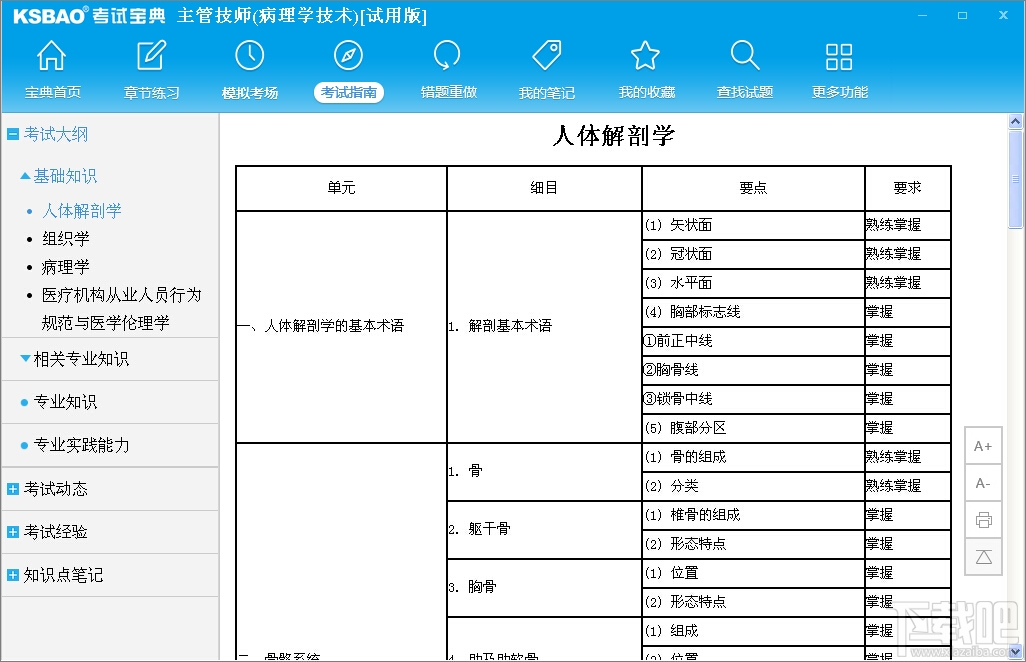
Task: Click the 1. 解剖基本术语 cell
Action: coord(544,326)
